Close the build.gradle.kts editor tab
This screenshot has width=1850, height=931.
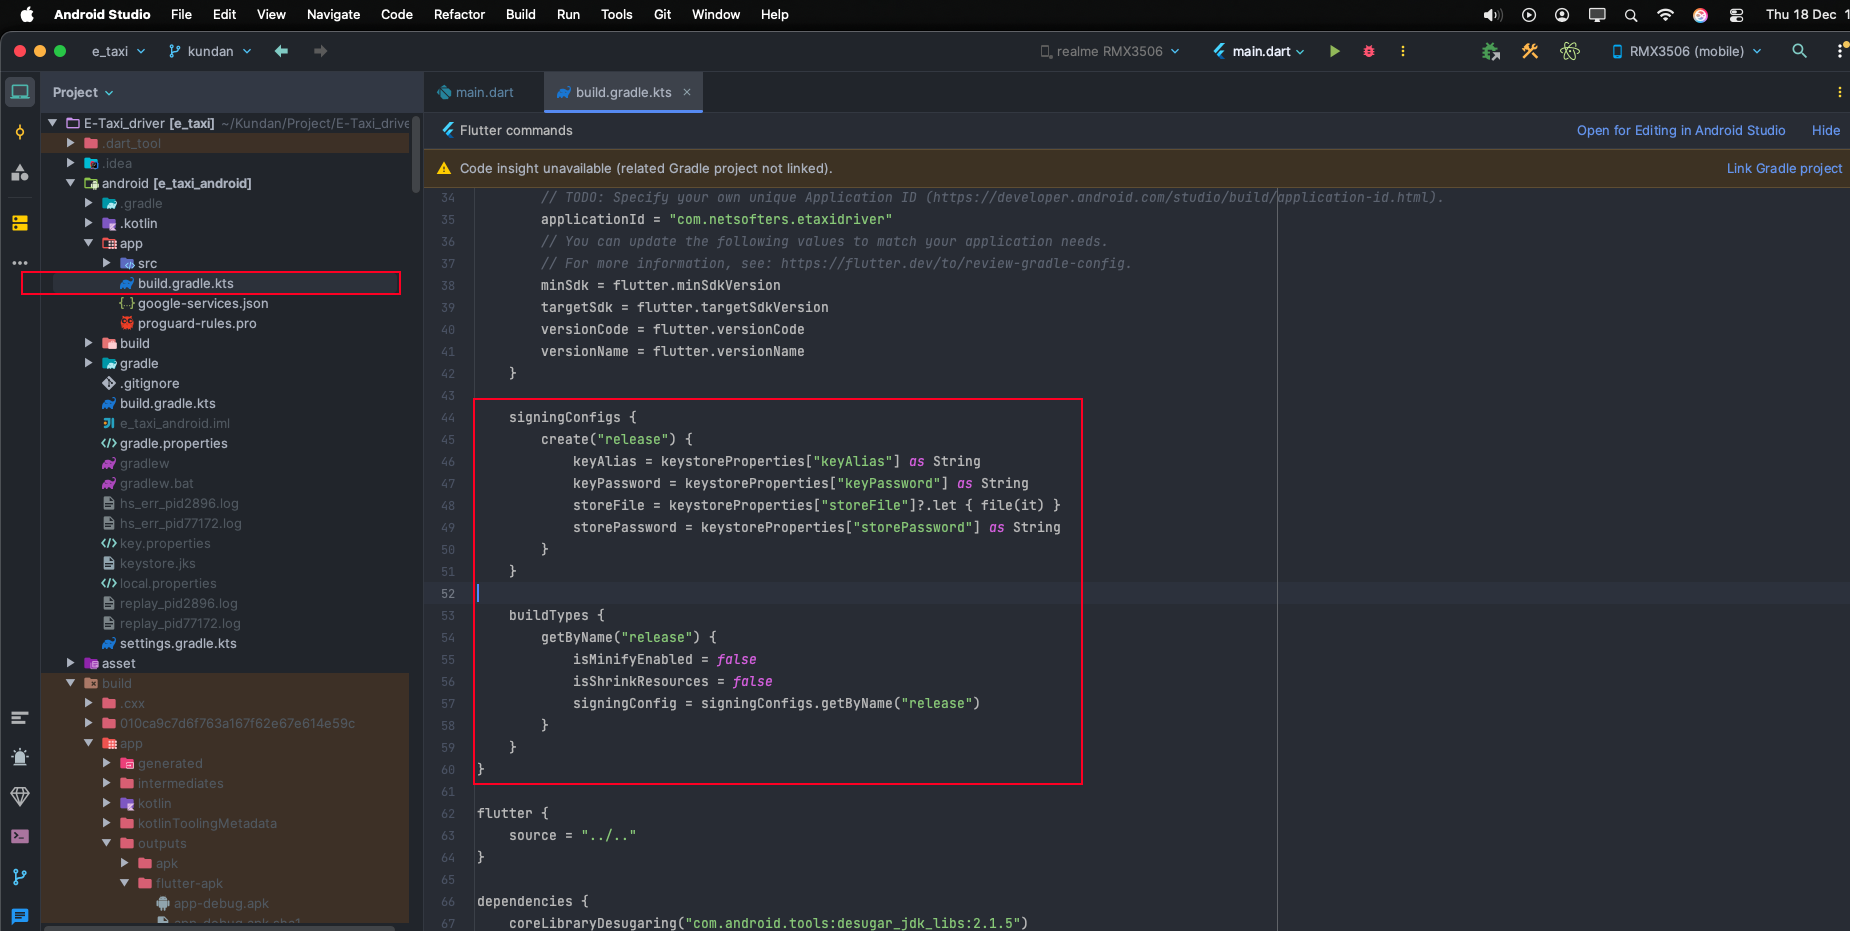687,92
